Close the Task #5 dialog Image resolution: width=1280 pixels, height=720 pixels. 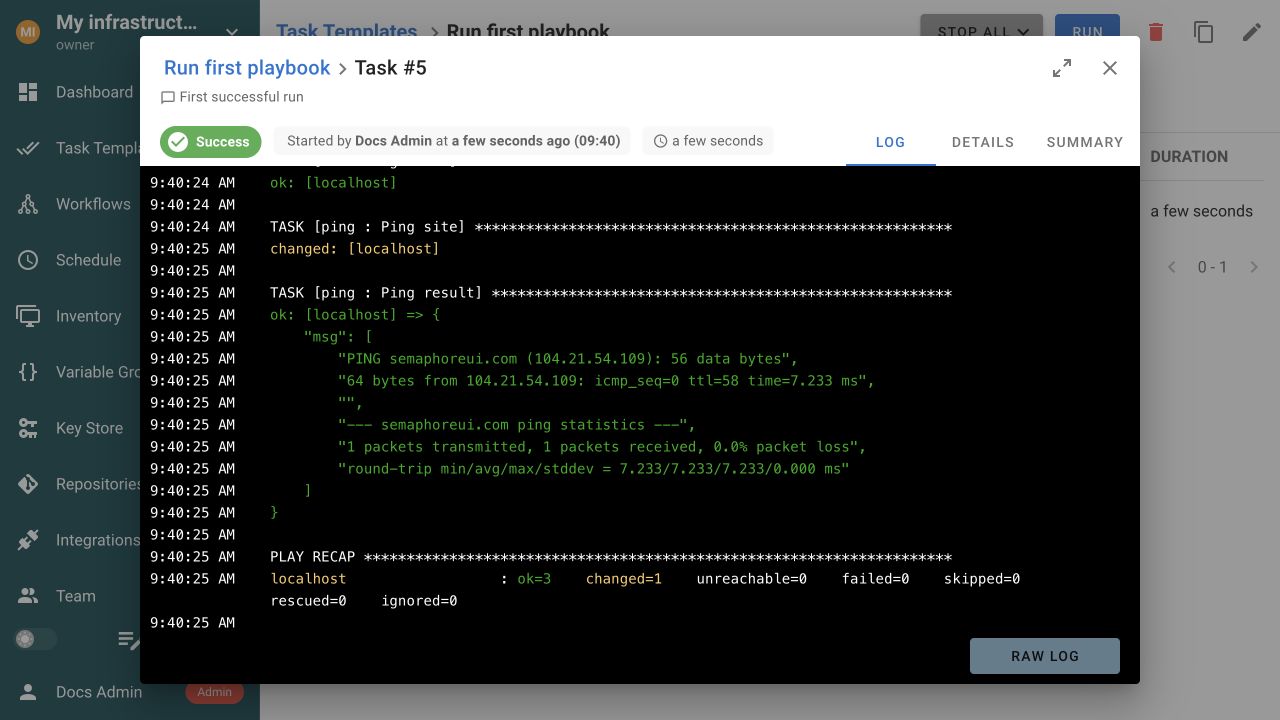coord(1110,68)
